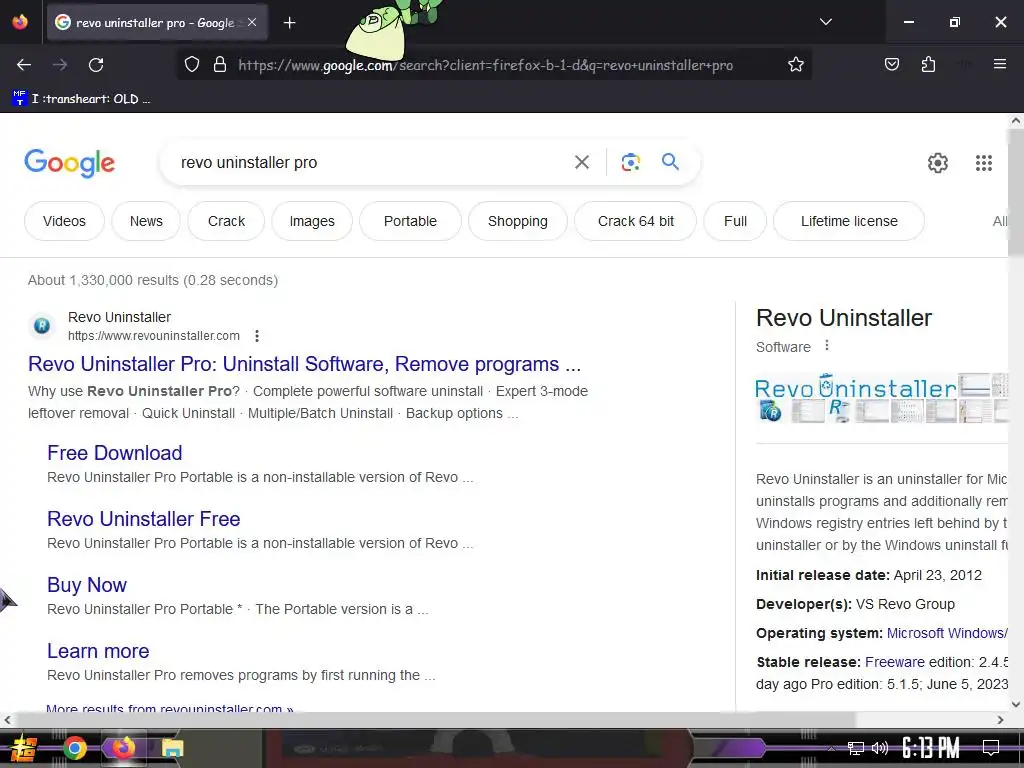Open the Start menu icon
This screenshot has height=768, width=1024.
(x=23, y=748)
